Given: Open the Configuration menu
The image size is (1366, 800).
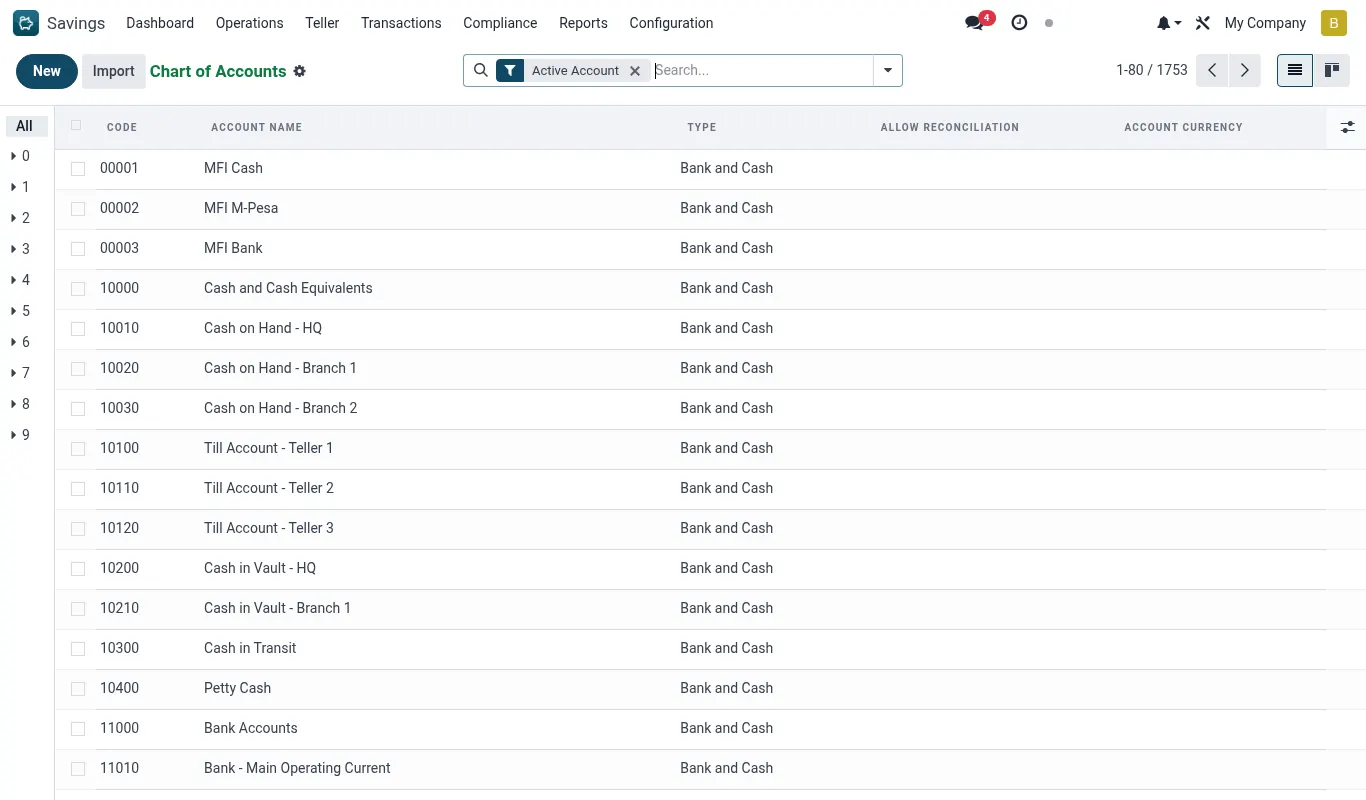Looking at the screenshot, I should (x=671, y=23).
